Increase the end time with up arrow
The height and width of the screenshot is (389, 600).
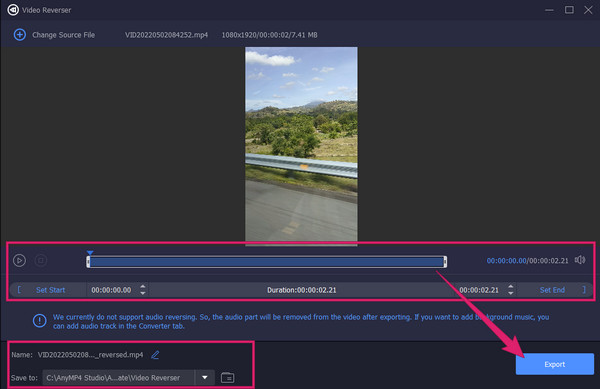pyautogui.click(x=510, y=286)
